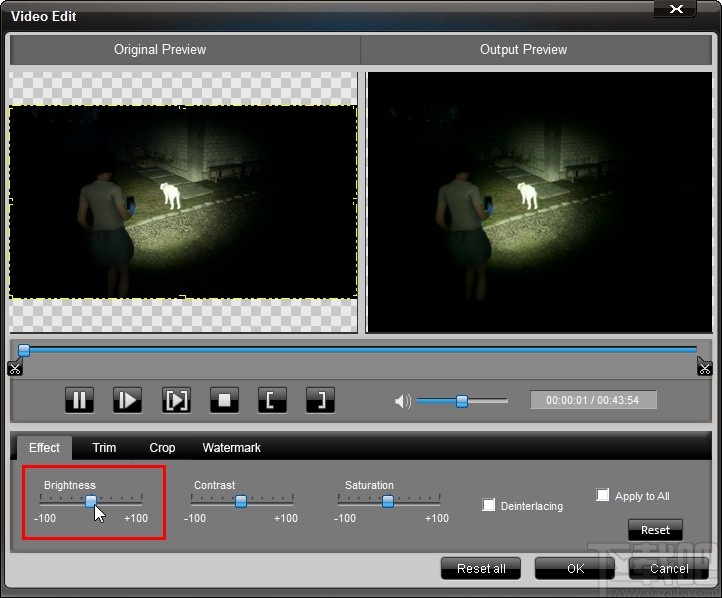Confirm edits with the OK button

pos(575,568)
